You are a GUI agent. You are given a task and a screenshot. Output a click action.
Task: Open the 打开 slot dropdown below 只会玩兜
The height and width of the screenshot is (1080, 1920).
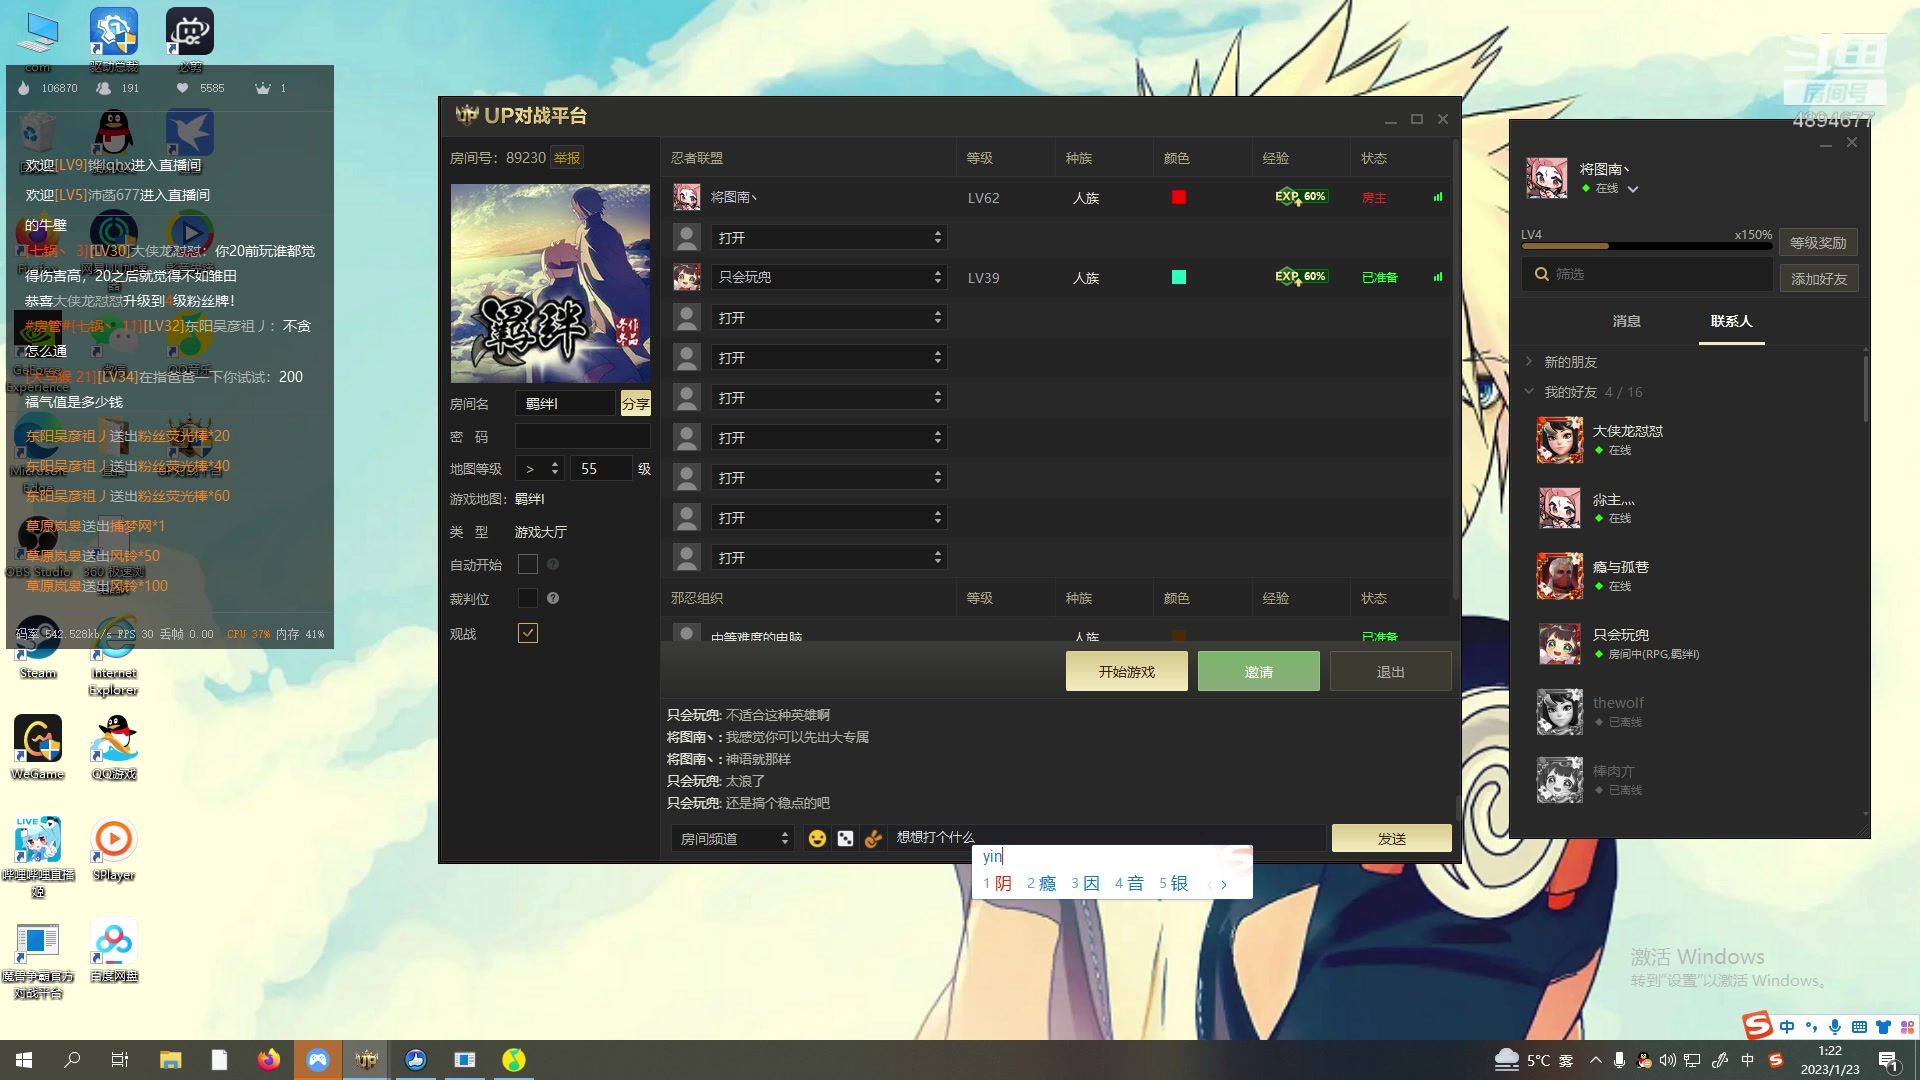[x=829, y=317]
